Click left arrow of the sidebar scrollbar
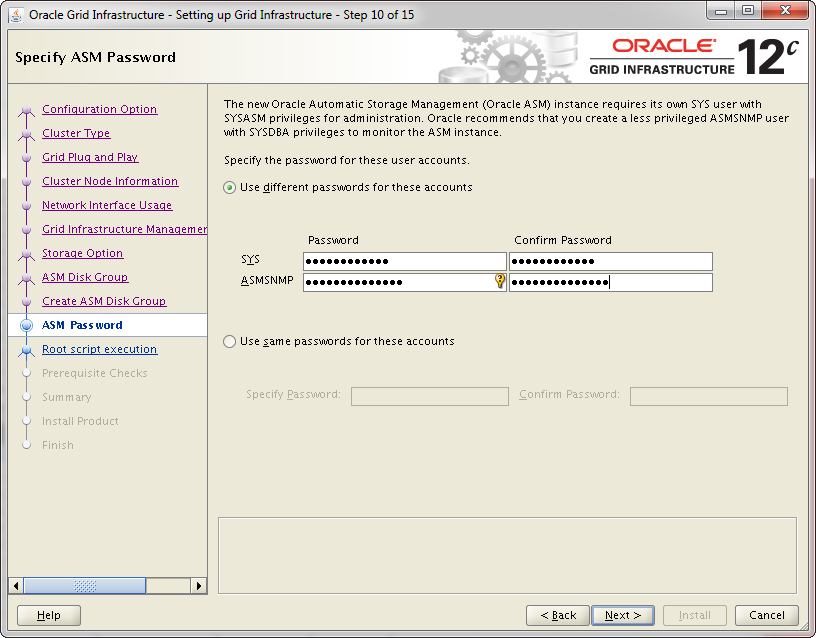The image size is (816, 638). [x=15, y=586]
